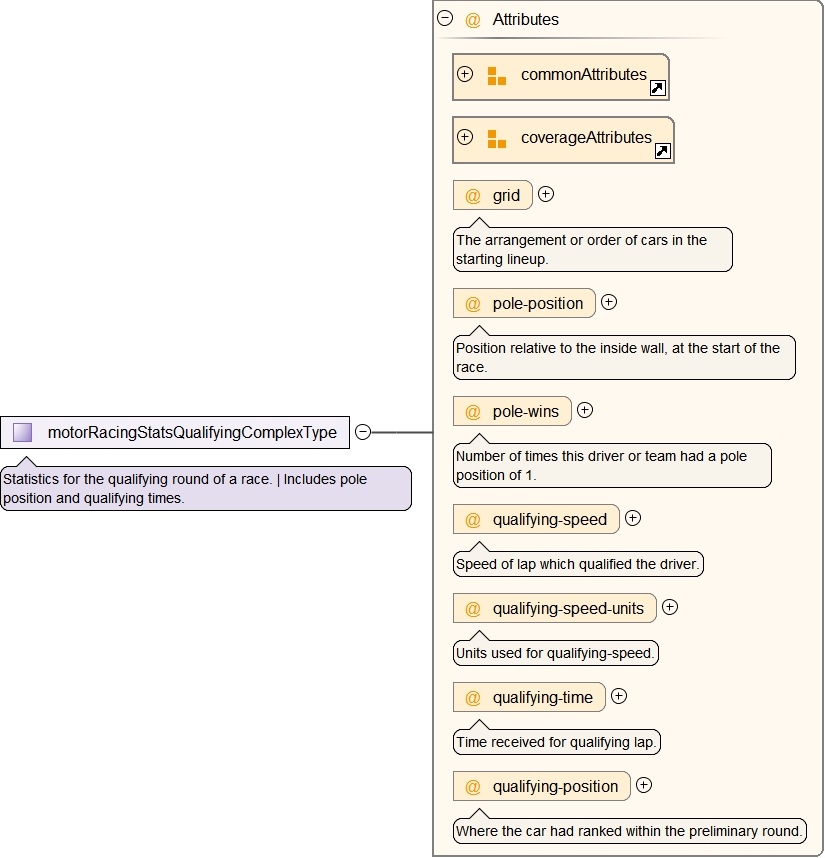The height and width of the screenshot is (858, 825).
Task: Select the qualifying-speed attribute label
Action: (x=549, y=520)
